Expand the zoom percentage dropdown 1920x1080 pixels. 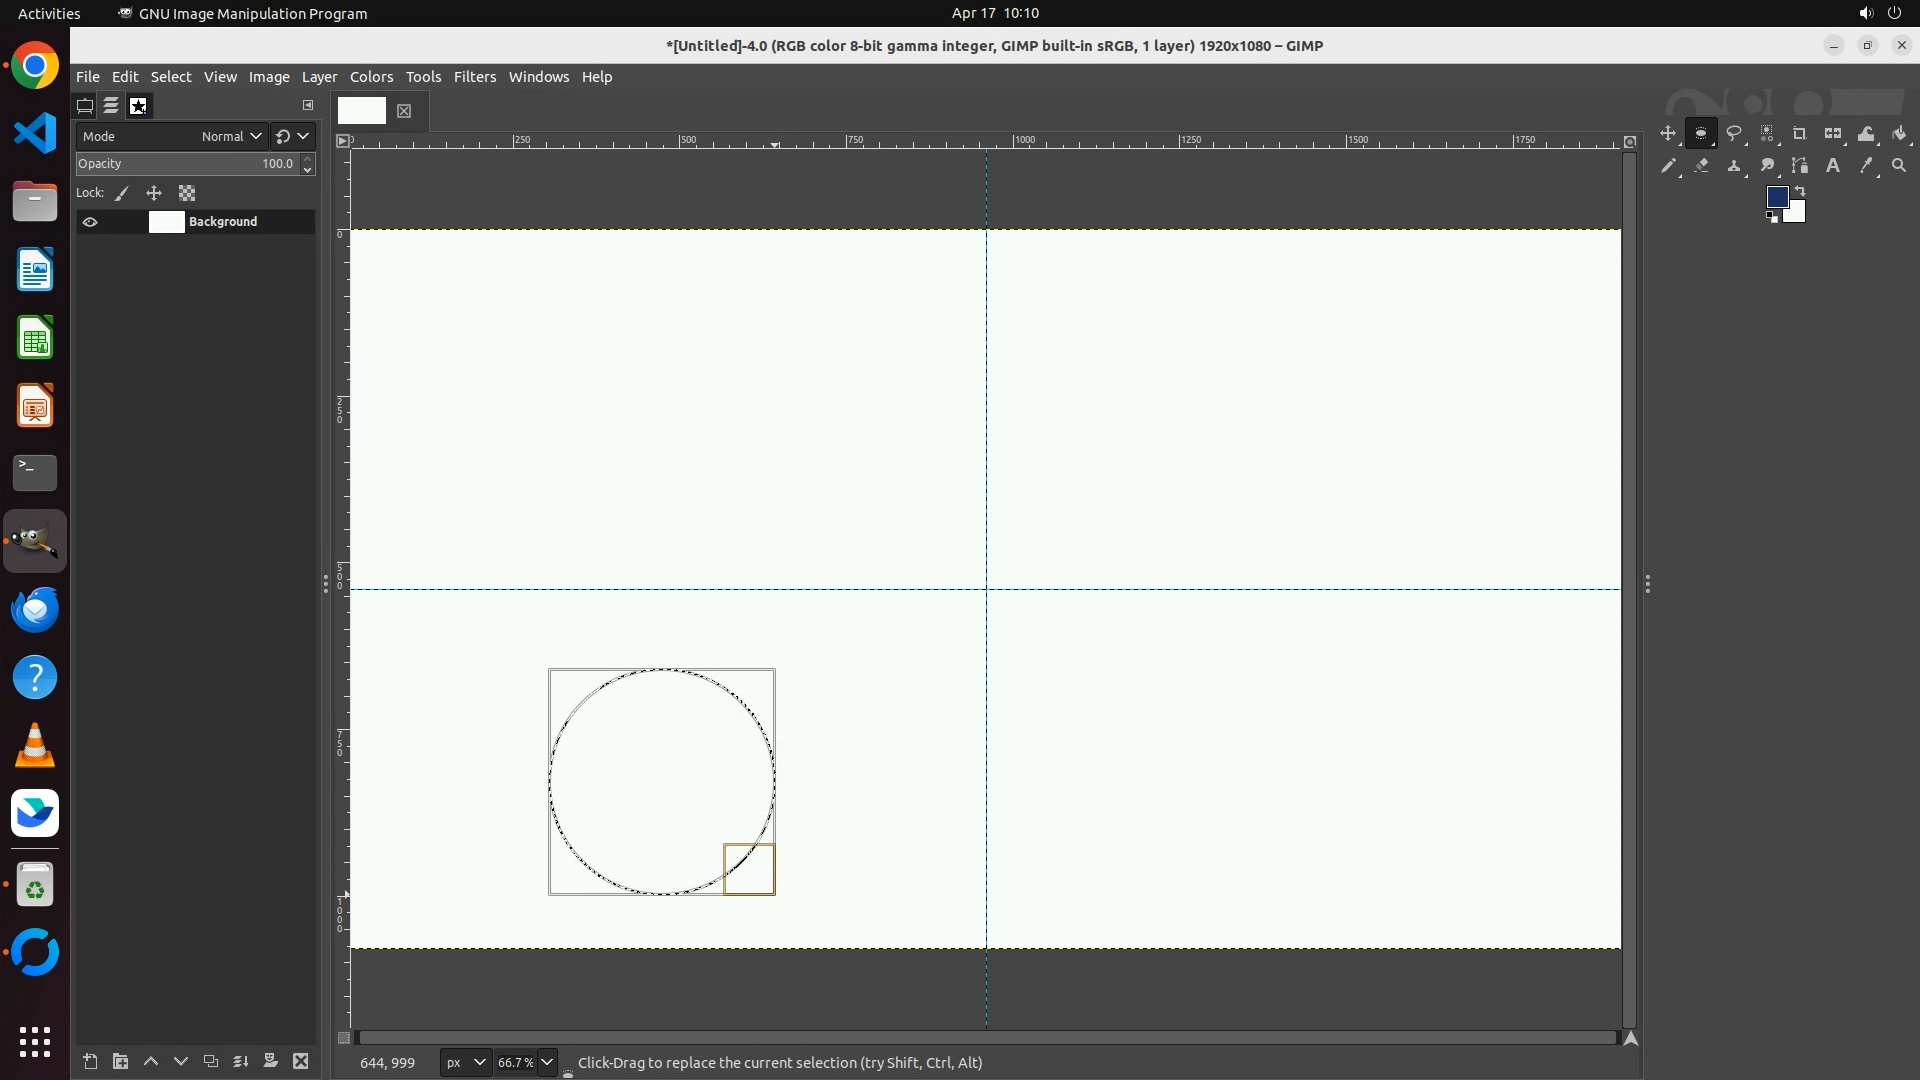[547, 1062]
